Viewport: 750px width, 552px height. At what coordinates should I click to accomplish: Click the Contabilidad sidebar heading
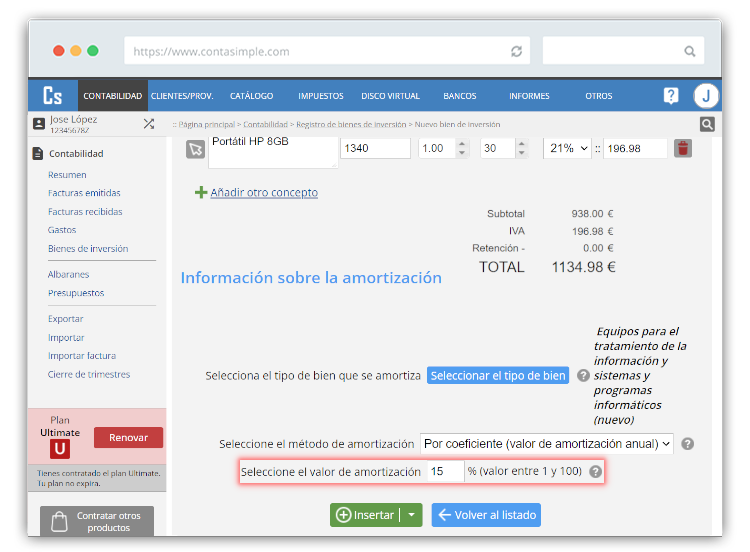click(x=76, y=154)
